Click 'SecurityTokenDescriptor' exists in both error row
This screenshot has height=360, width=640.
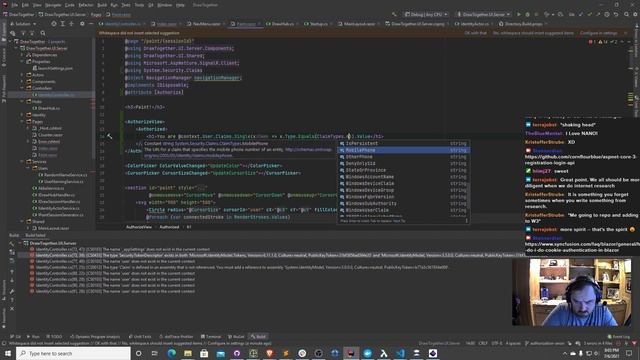[x=278, y=255]
